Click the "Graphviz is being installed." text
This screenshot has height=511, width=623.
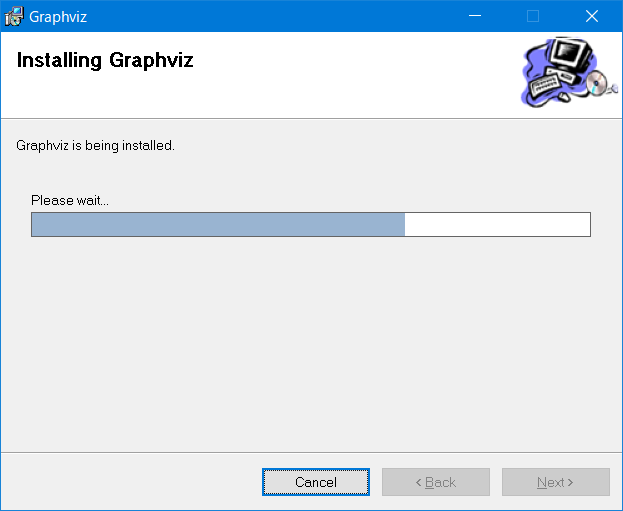coord(95,146)
